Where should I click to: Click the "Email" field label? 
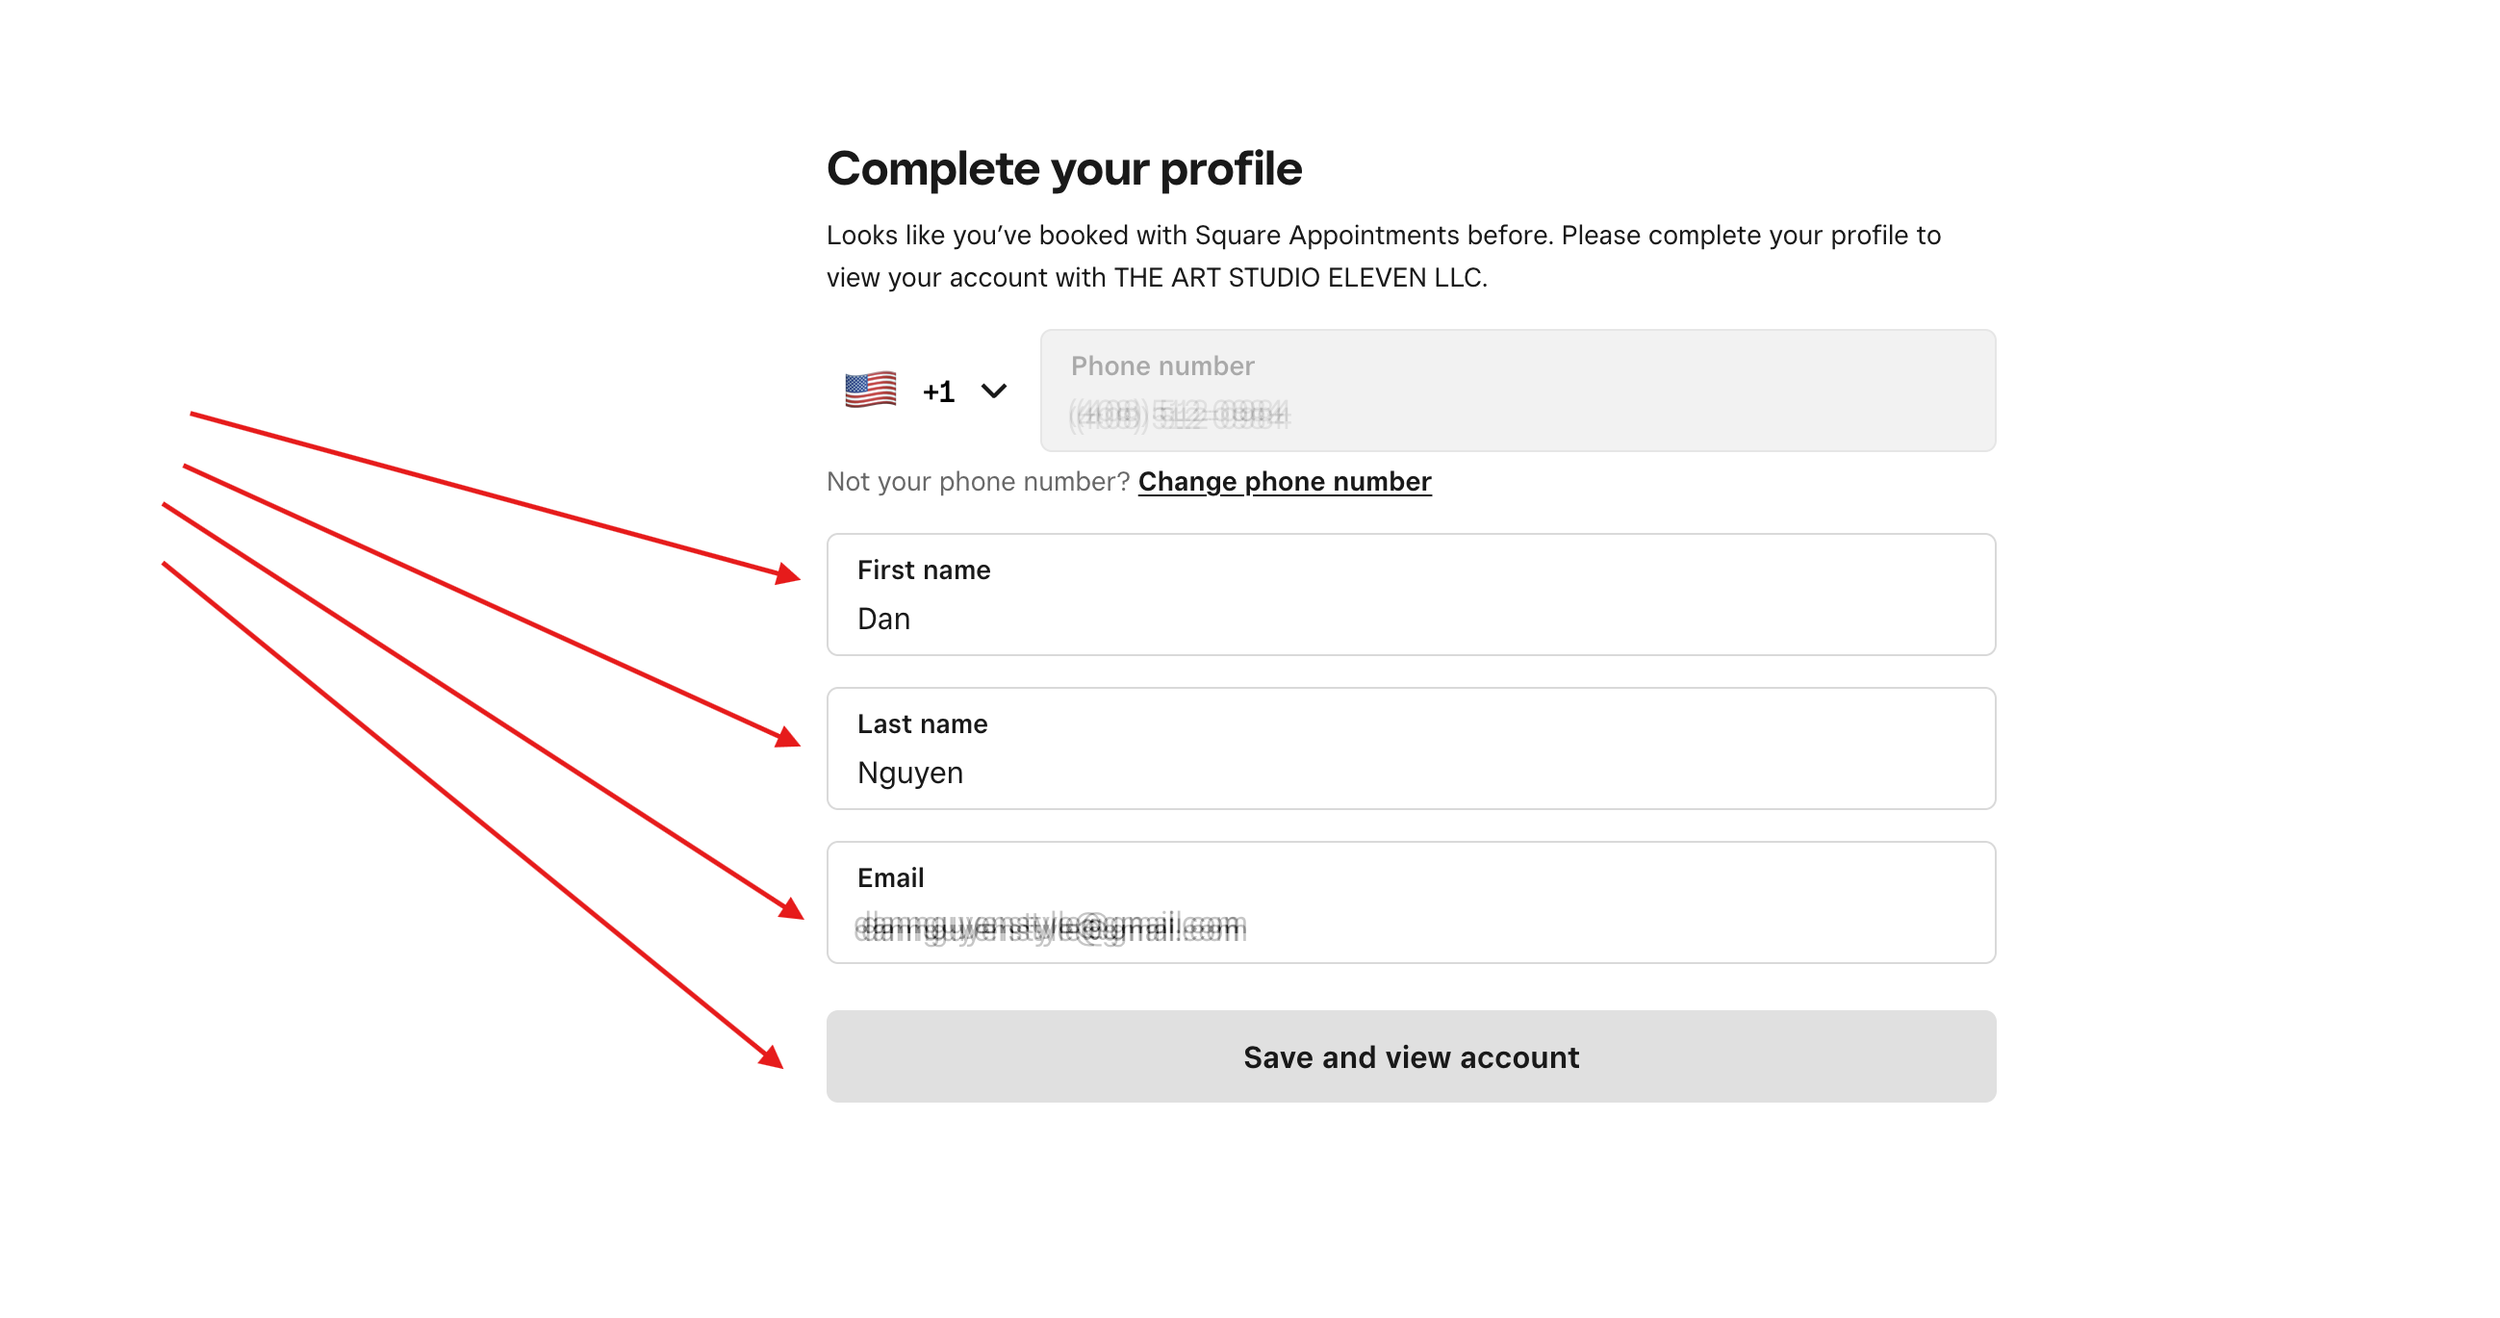[890, 878]
